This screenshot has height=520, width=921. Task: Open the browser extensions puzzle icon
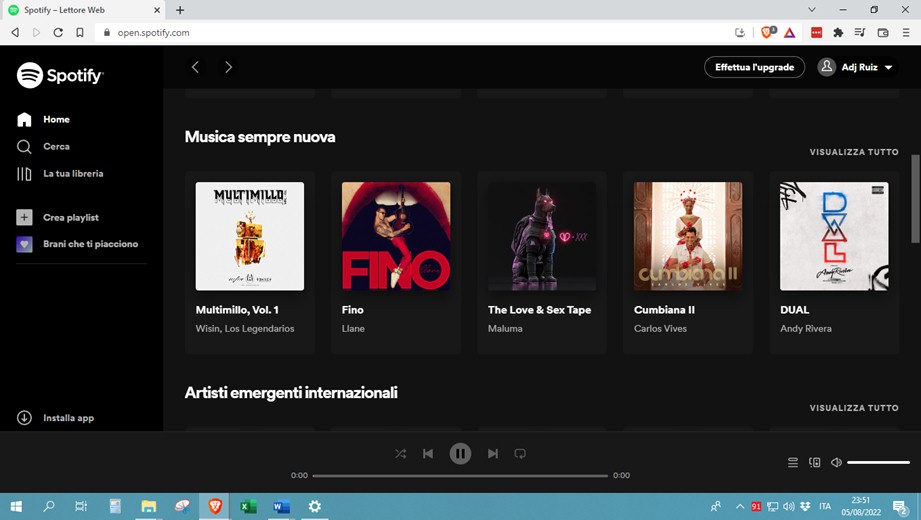[x=838, y=33]
